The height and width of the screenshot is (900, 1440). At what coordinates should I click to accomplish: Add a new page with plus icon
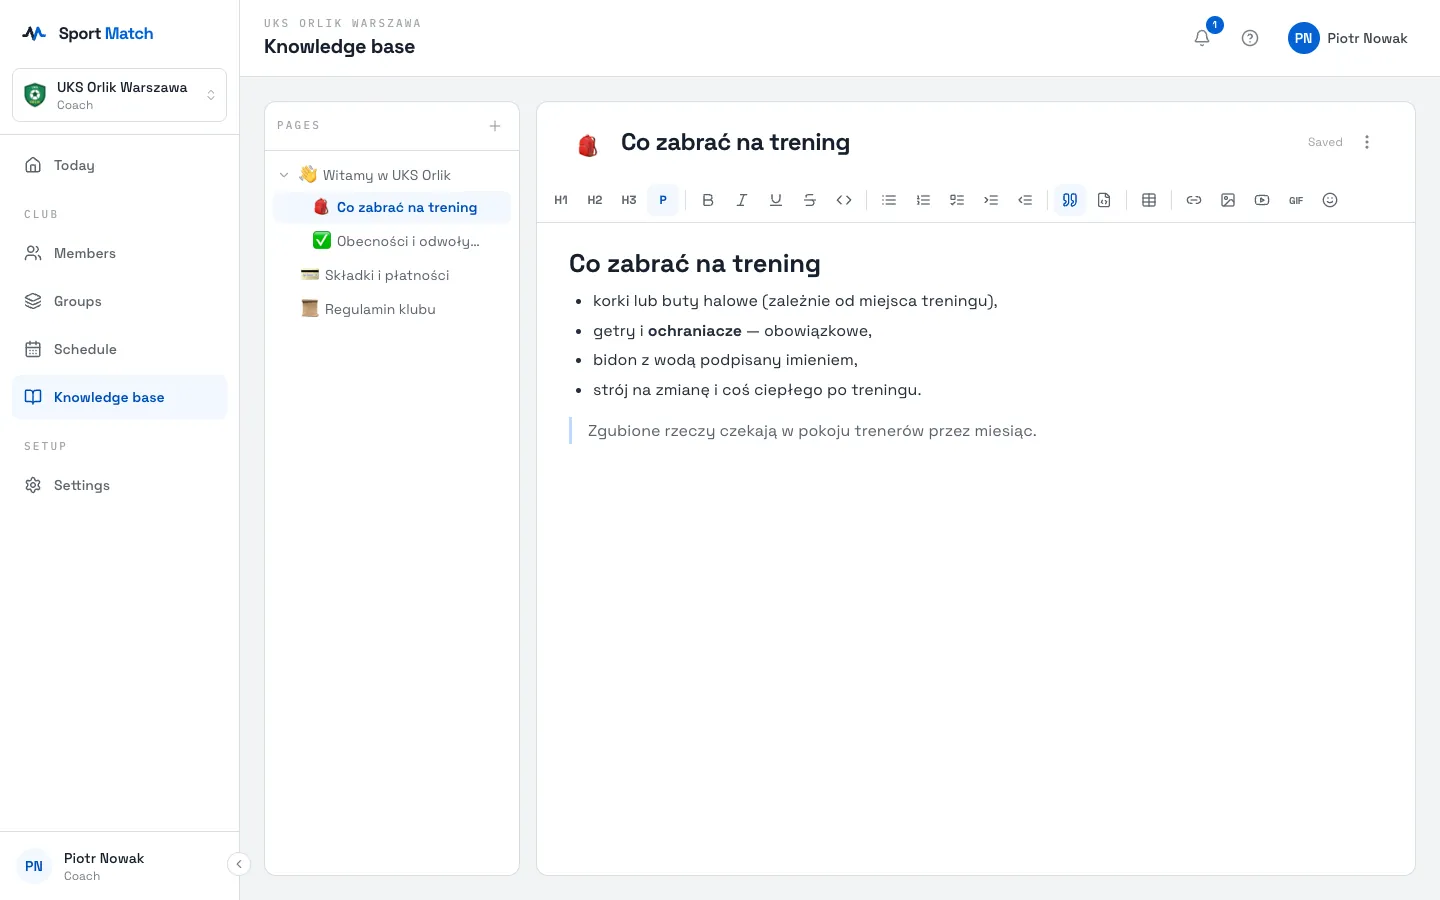(x=495, y=126)
